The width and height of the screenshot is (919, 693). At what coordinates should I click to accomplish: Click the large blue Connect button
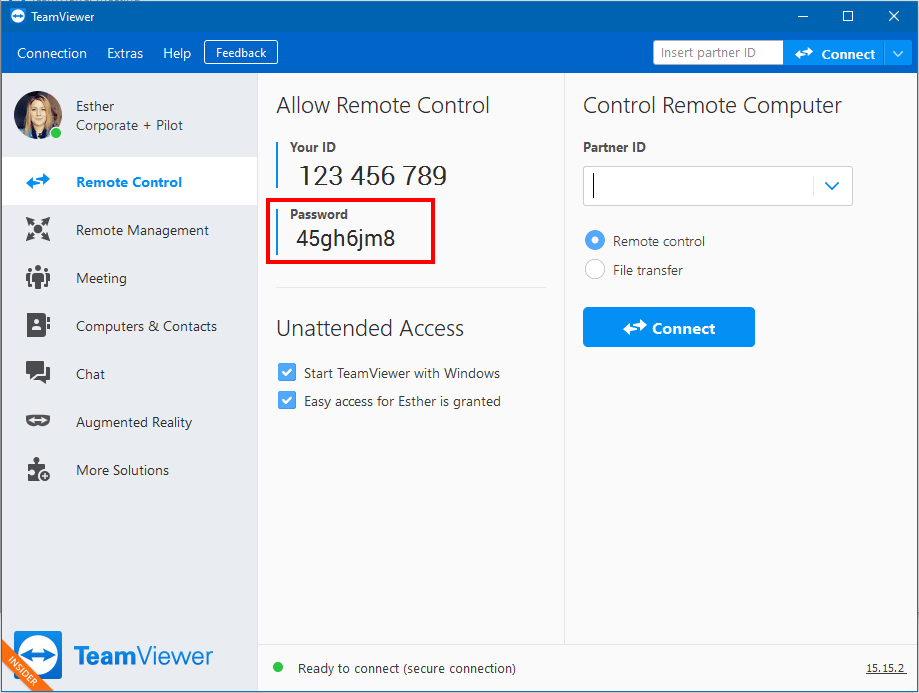coord(669,327)
